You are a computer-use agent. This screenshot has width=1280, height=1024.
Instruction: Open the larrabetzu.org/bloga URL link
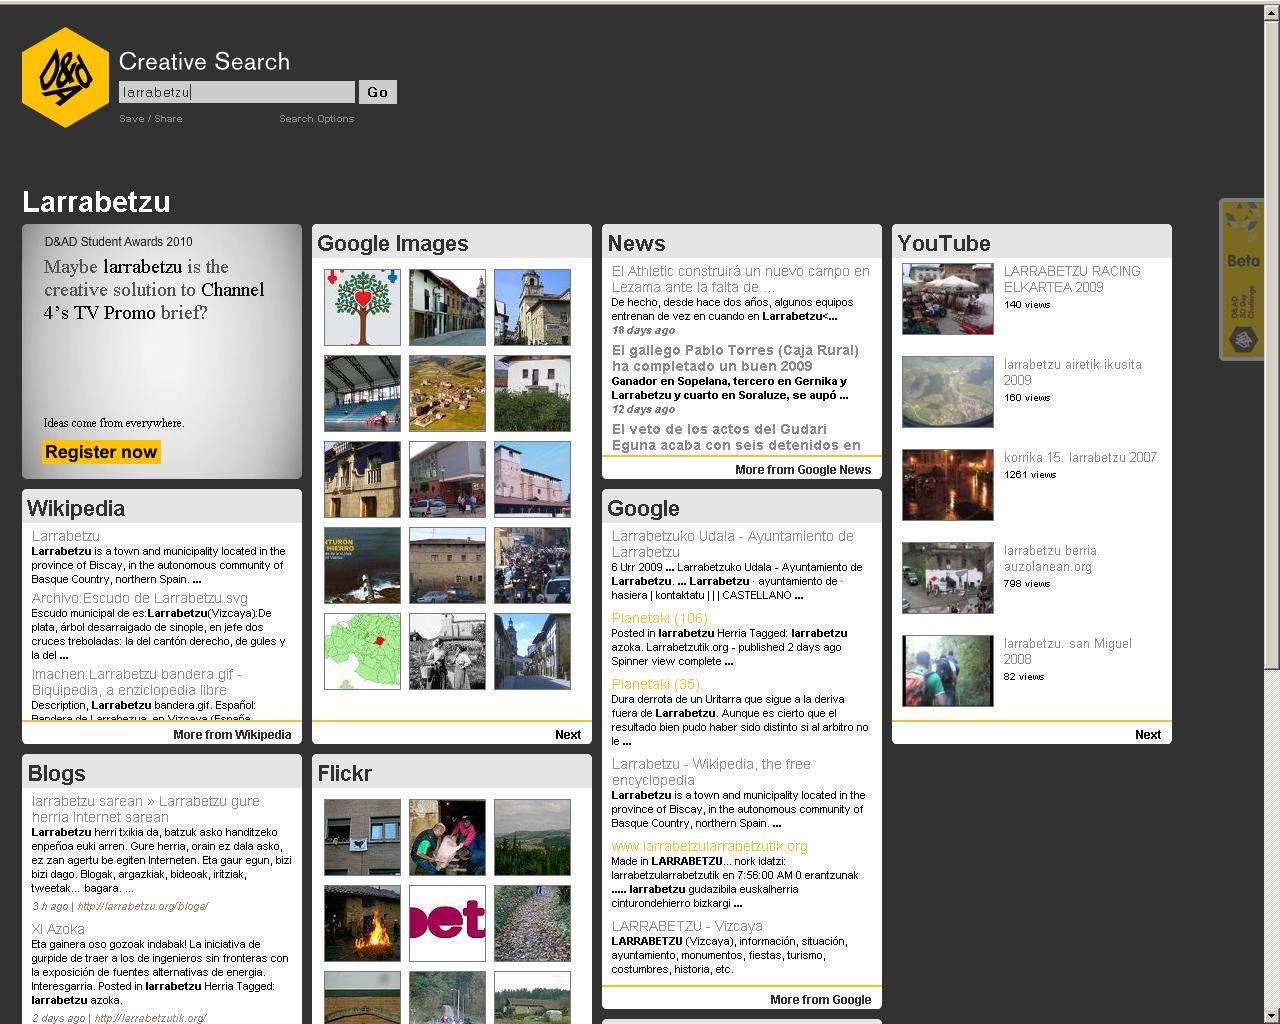[x=143, y=907]
